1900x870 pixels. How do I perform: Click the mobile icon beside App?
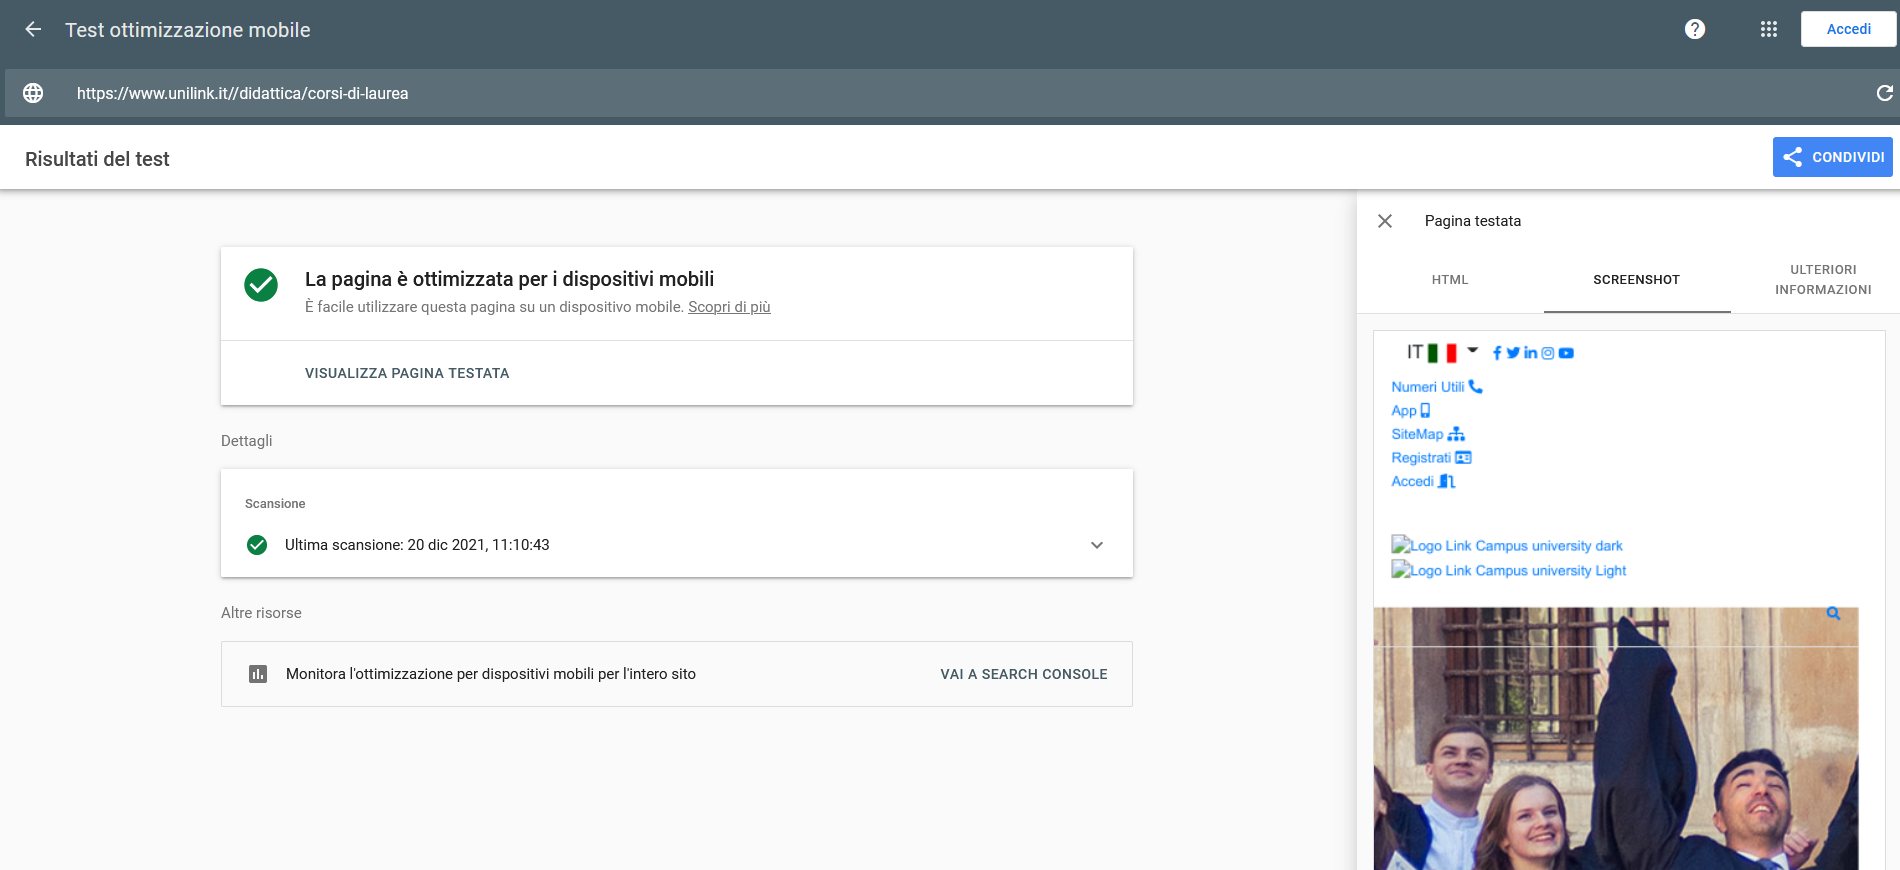click(x=1425, y=410)
